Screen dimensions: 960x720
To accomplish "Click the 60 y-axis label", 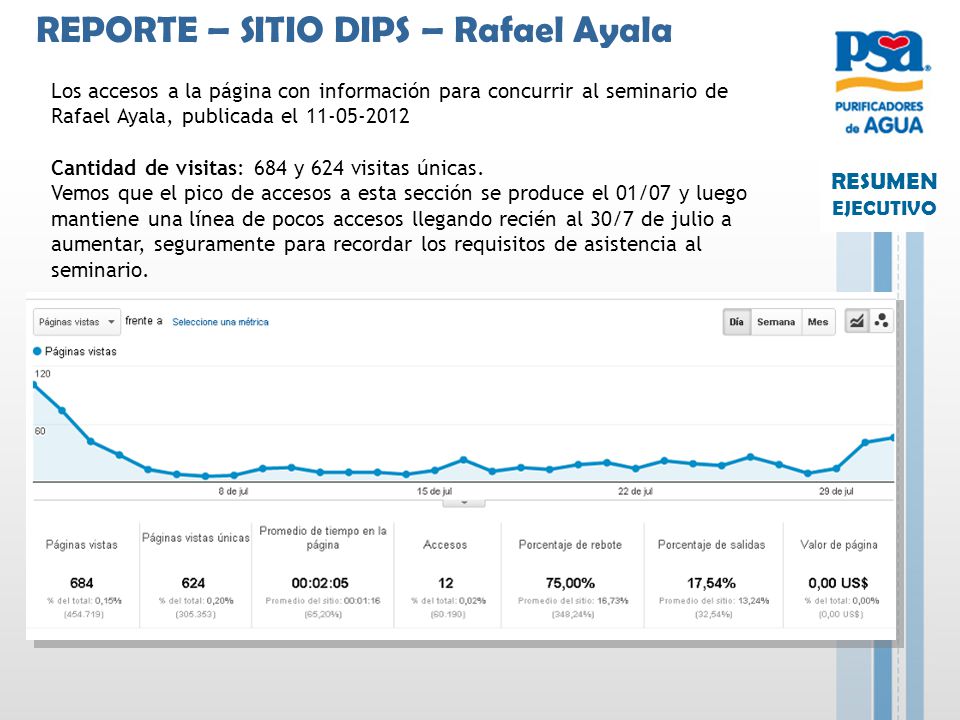I will click(x=40, y=431).
